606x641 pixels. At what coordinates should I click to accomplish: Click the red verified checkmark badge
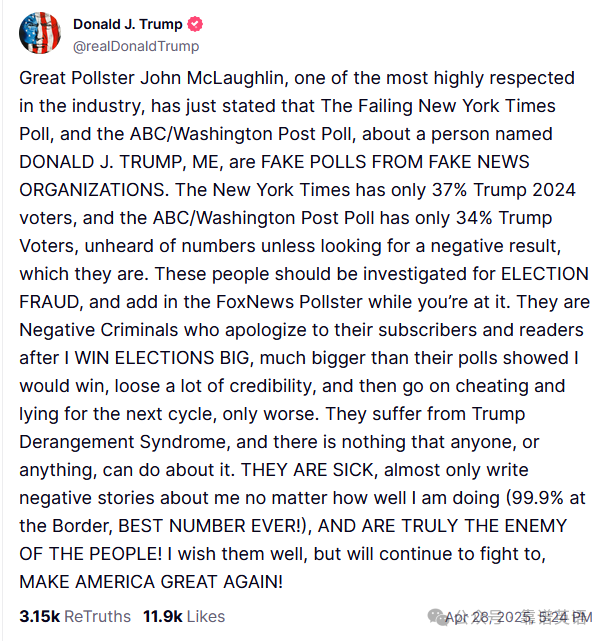point(195,24)
